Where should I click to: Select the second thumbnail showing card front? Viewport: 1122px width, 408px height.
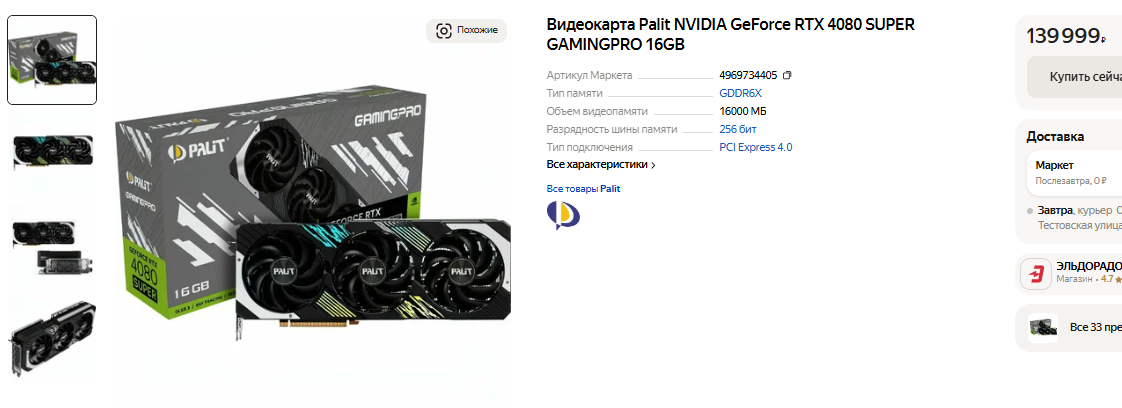(52, 150)
